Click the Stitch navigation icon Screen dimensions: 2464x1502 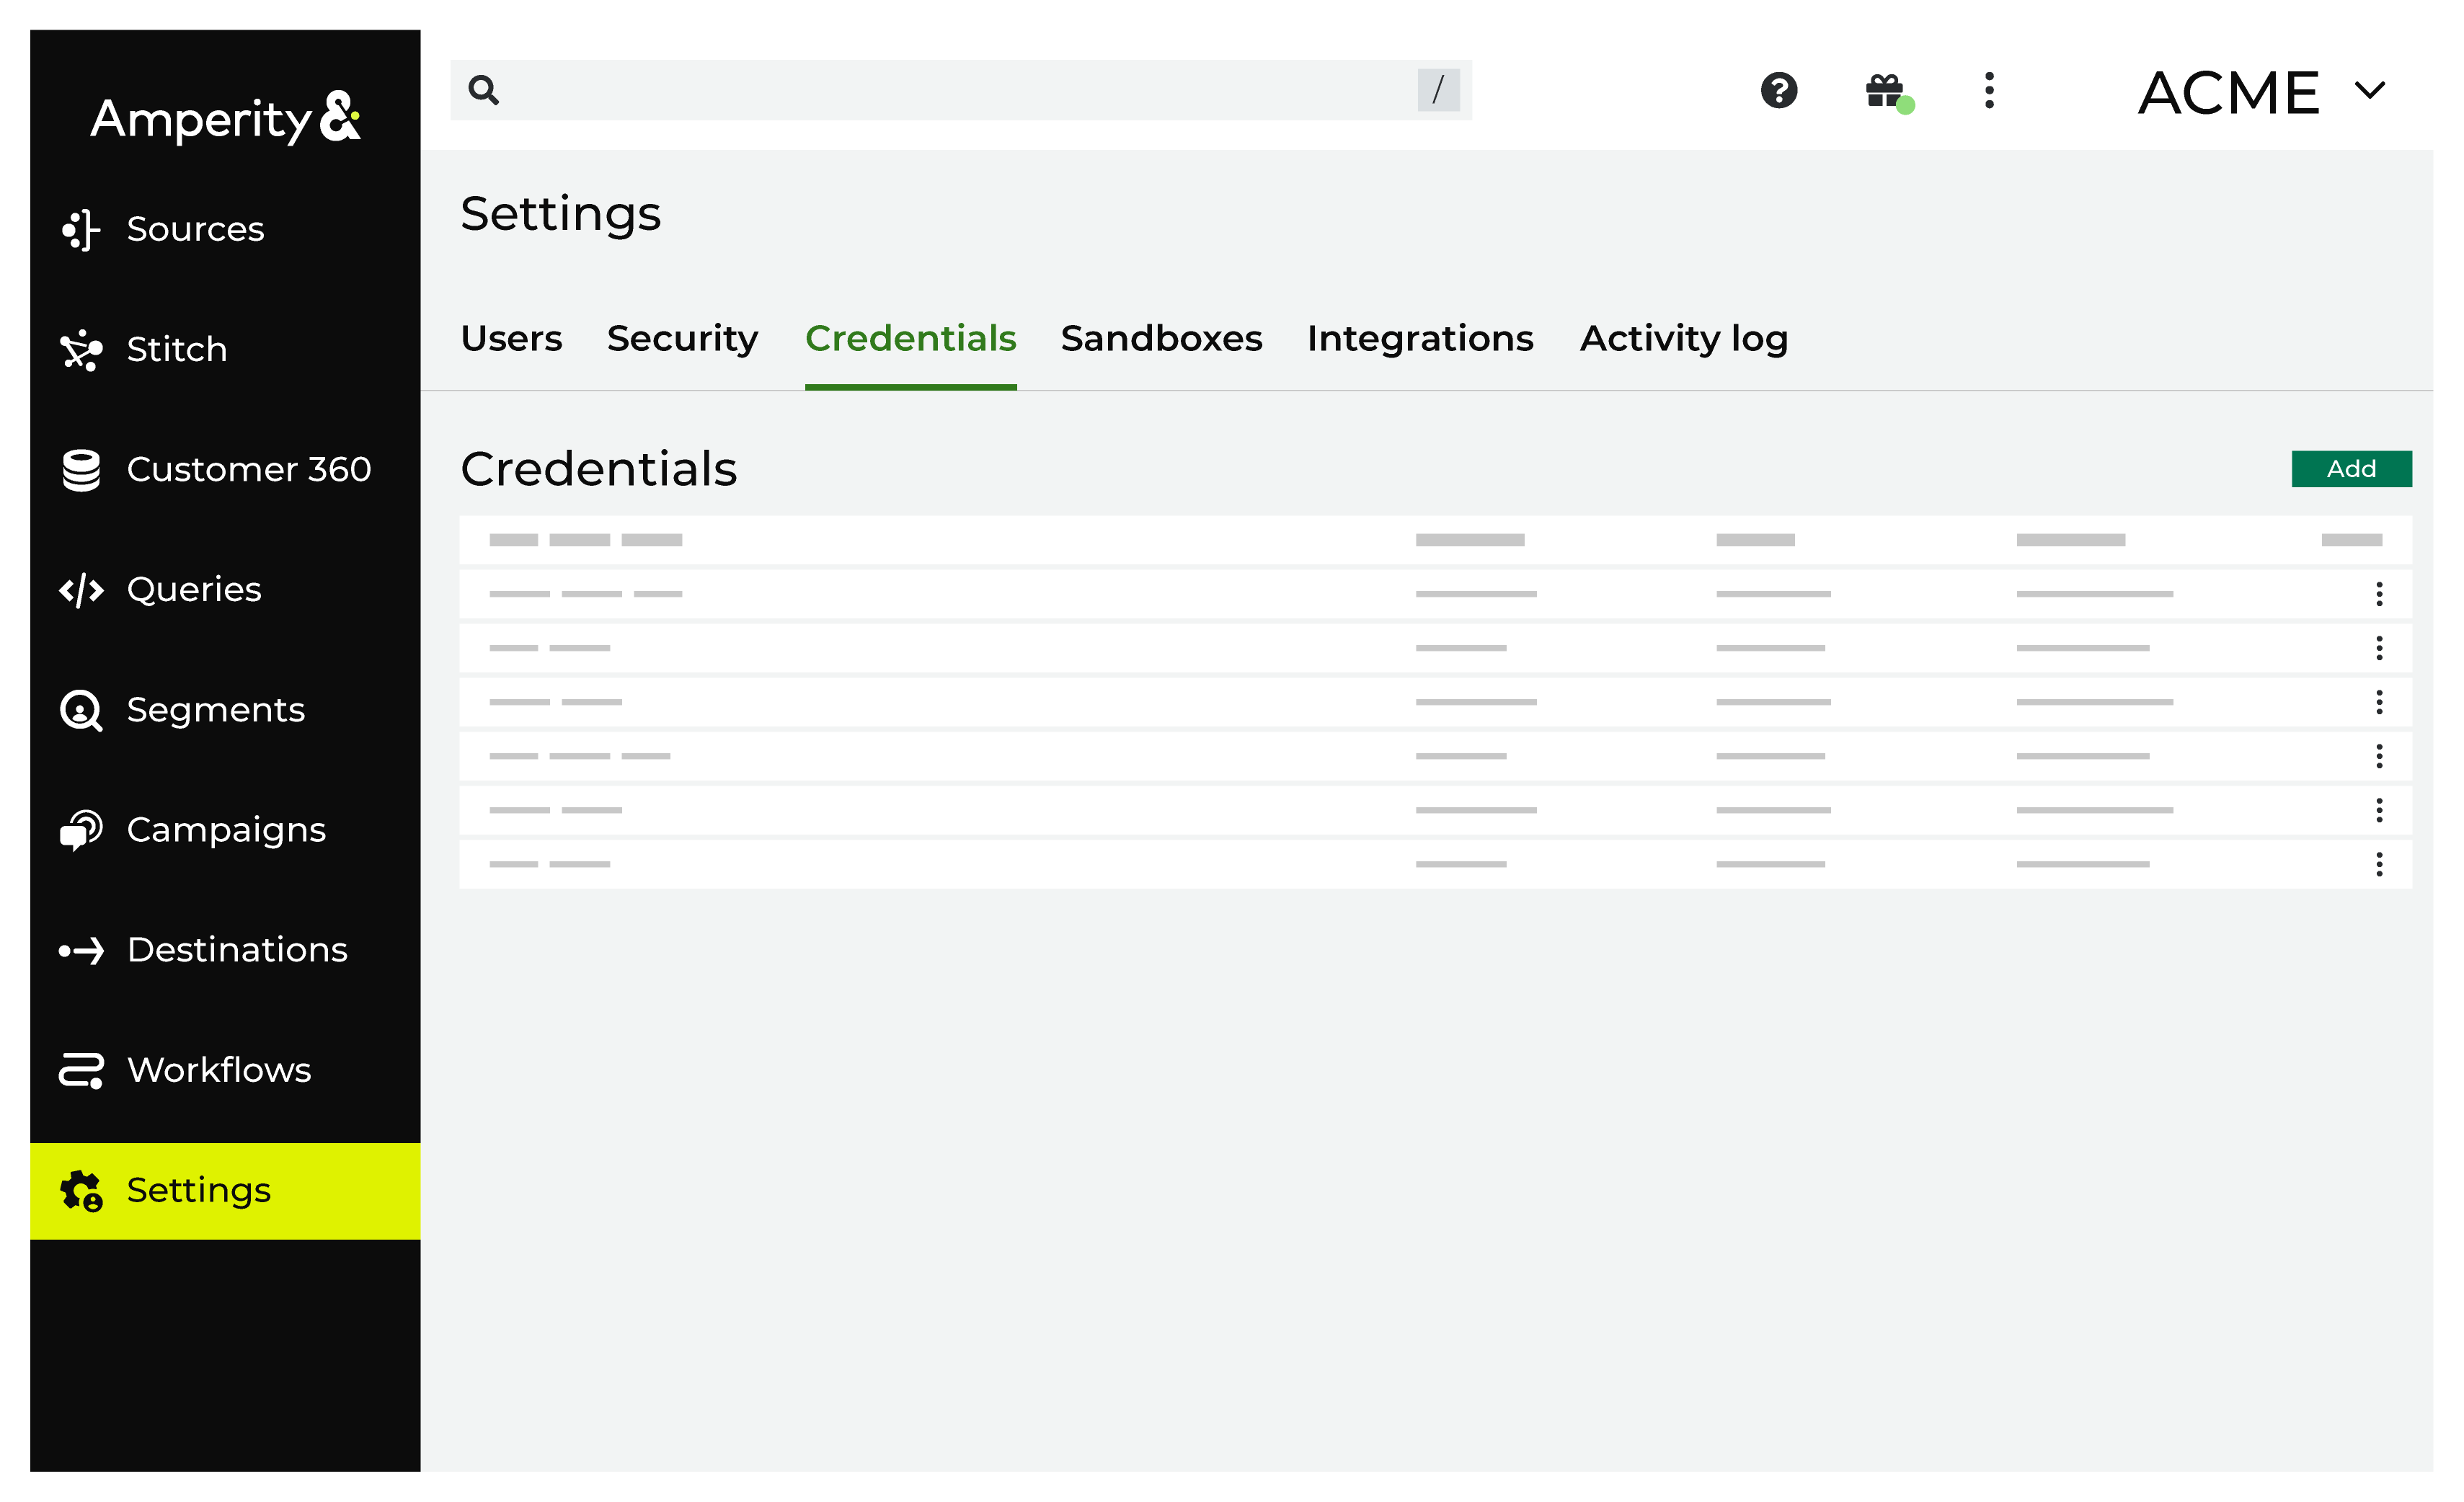[x=79, y=348]
